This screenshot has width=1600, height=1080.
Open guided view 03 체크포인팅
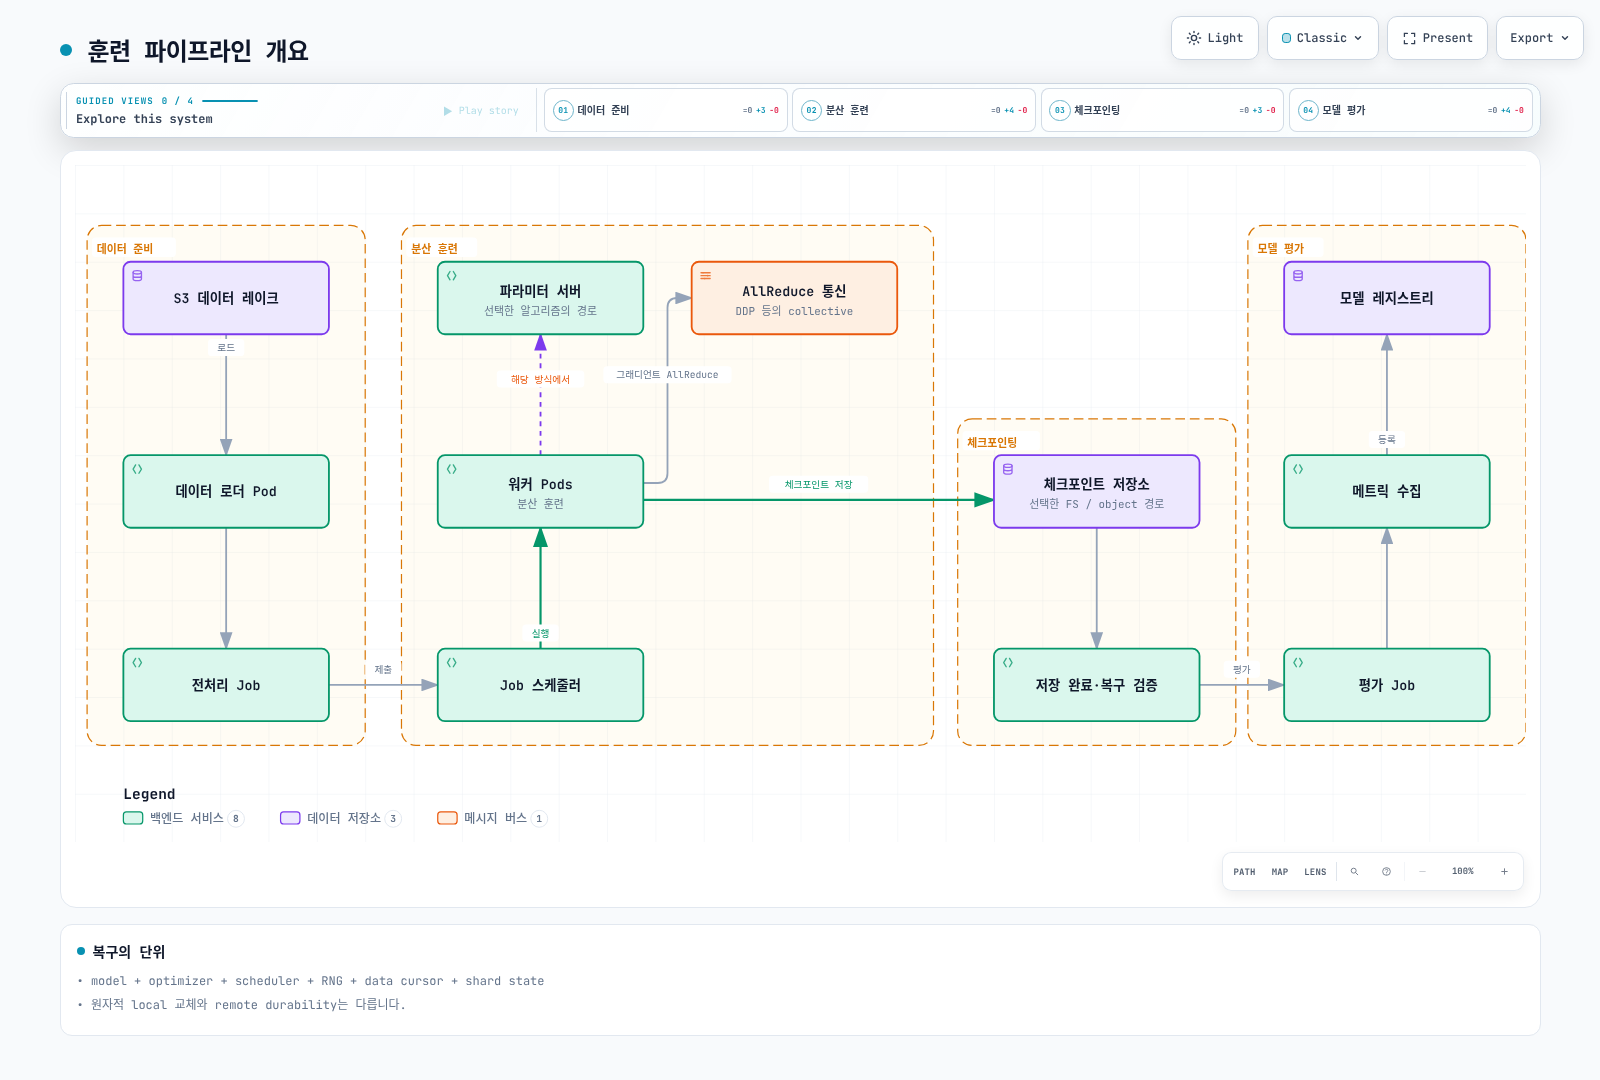point(1162,110)
